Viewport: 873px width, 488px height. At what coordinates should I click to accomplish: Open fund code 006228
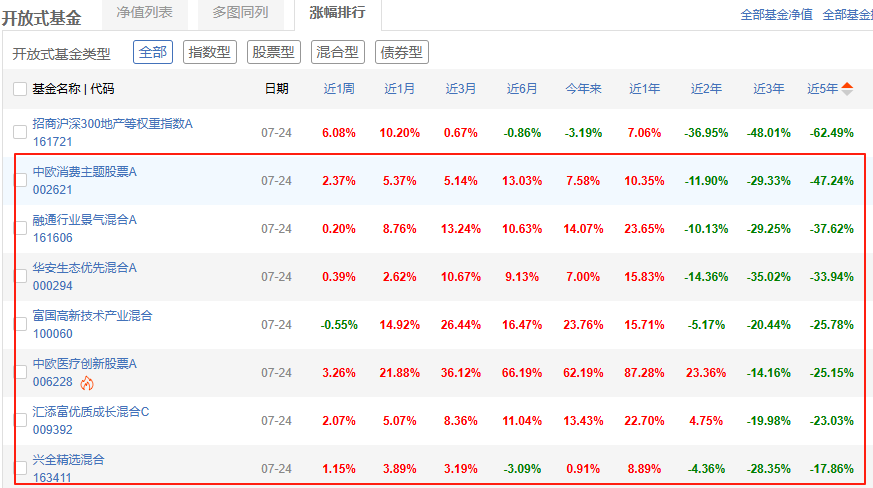point(52,382)
